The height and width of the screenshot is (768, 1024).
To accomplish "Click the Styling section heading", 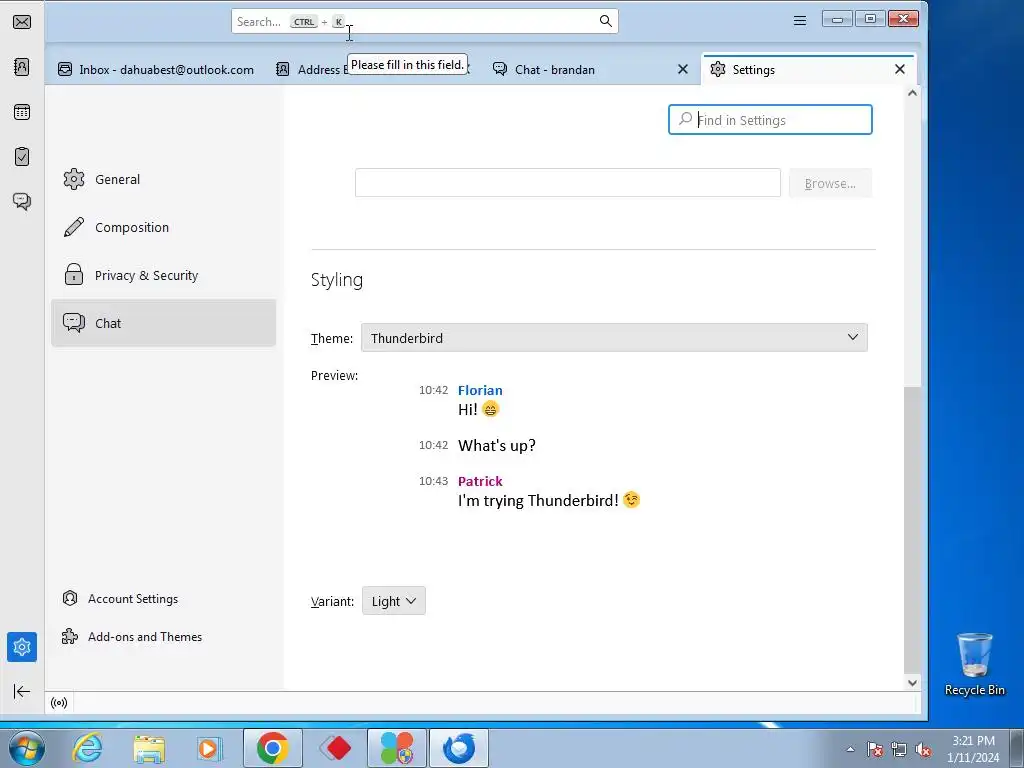I will 336,280.
